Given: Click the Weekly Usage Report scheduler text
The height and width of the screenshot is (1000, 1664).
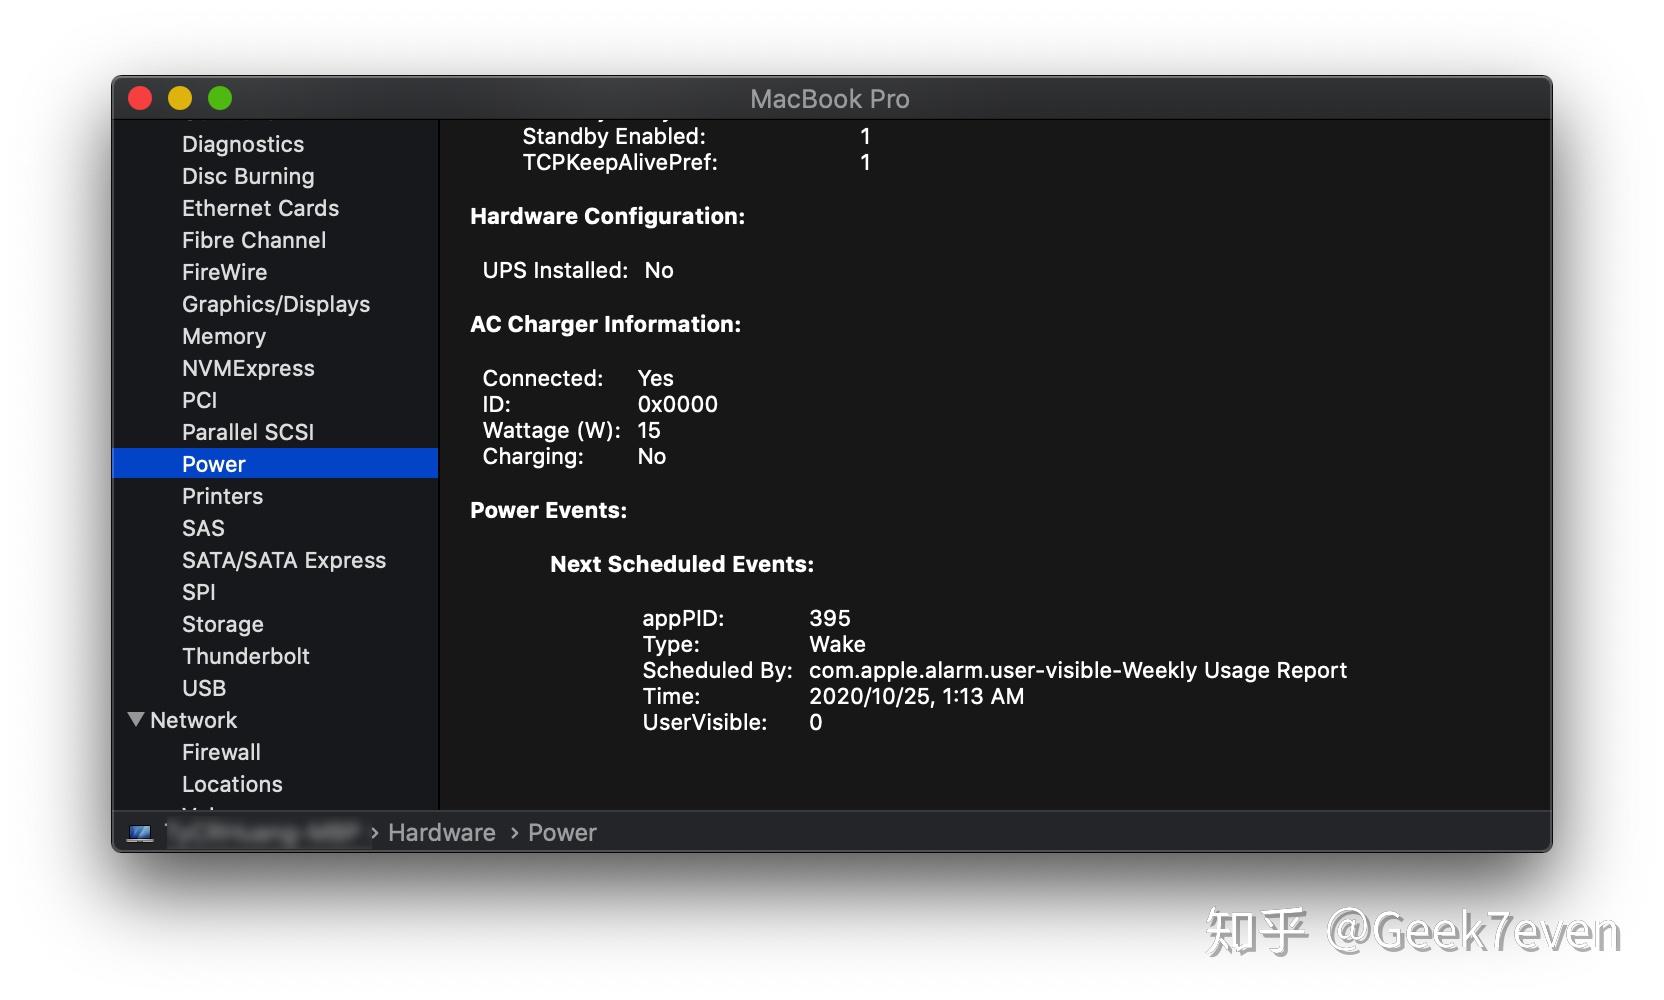Looking at the screenshot, I should pyautogui.click(x=1078, y=670).
